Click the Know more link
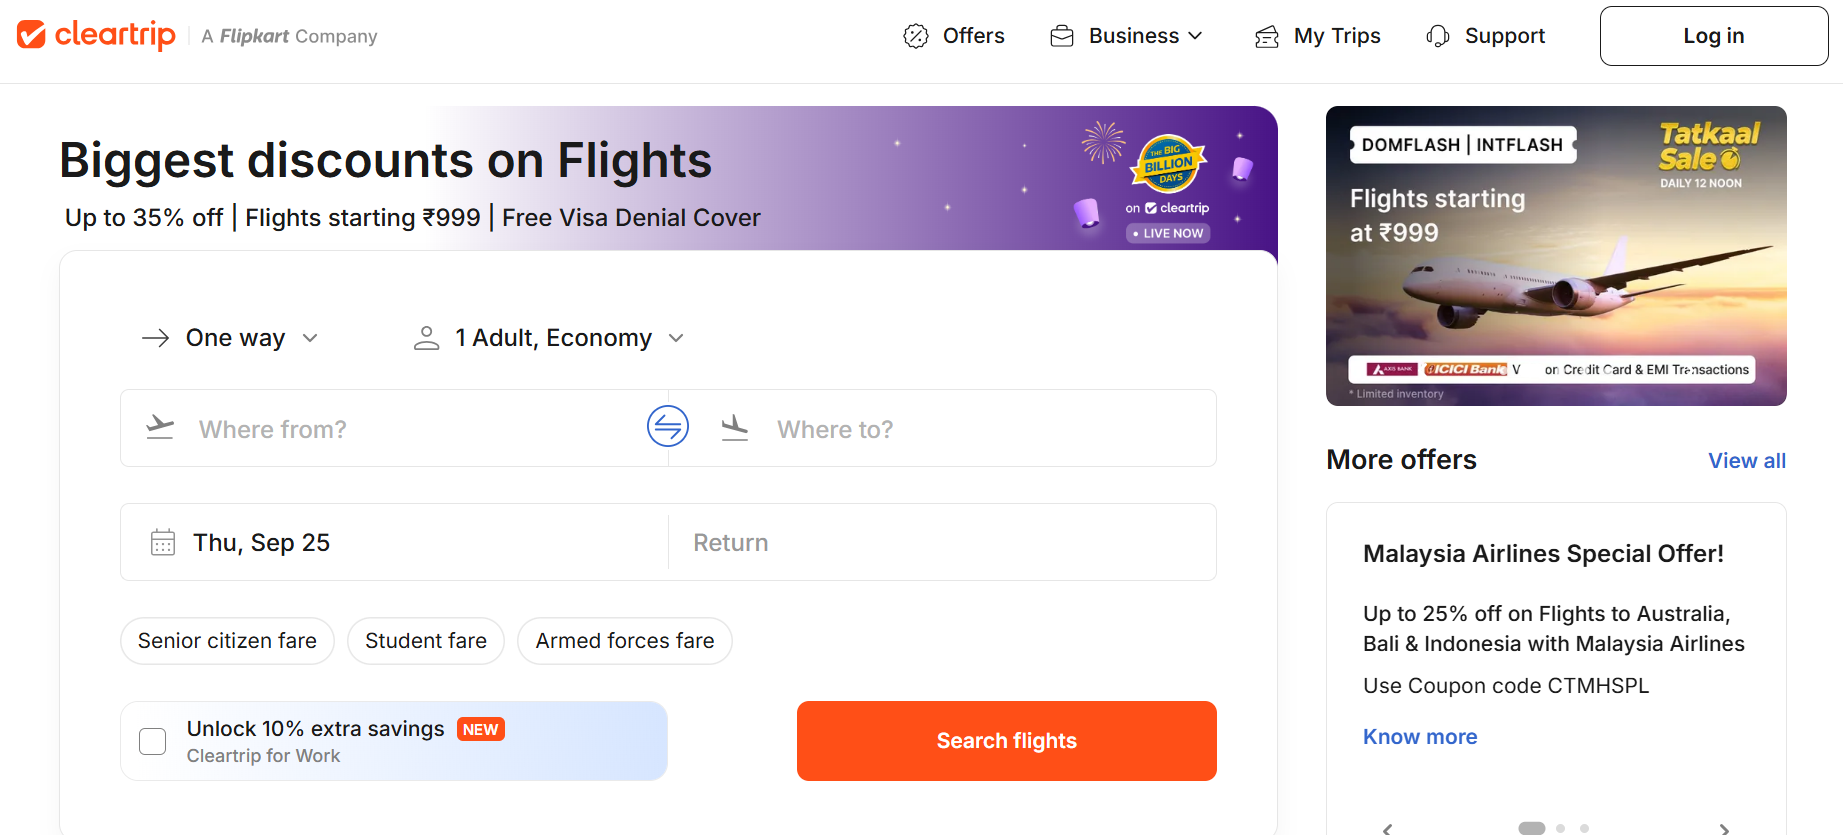Screen dimensions: 1843x835 1420,737
